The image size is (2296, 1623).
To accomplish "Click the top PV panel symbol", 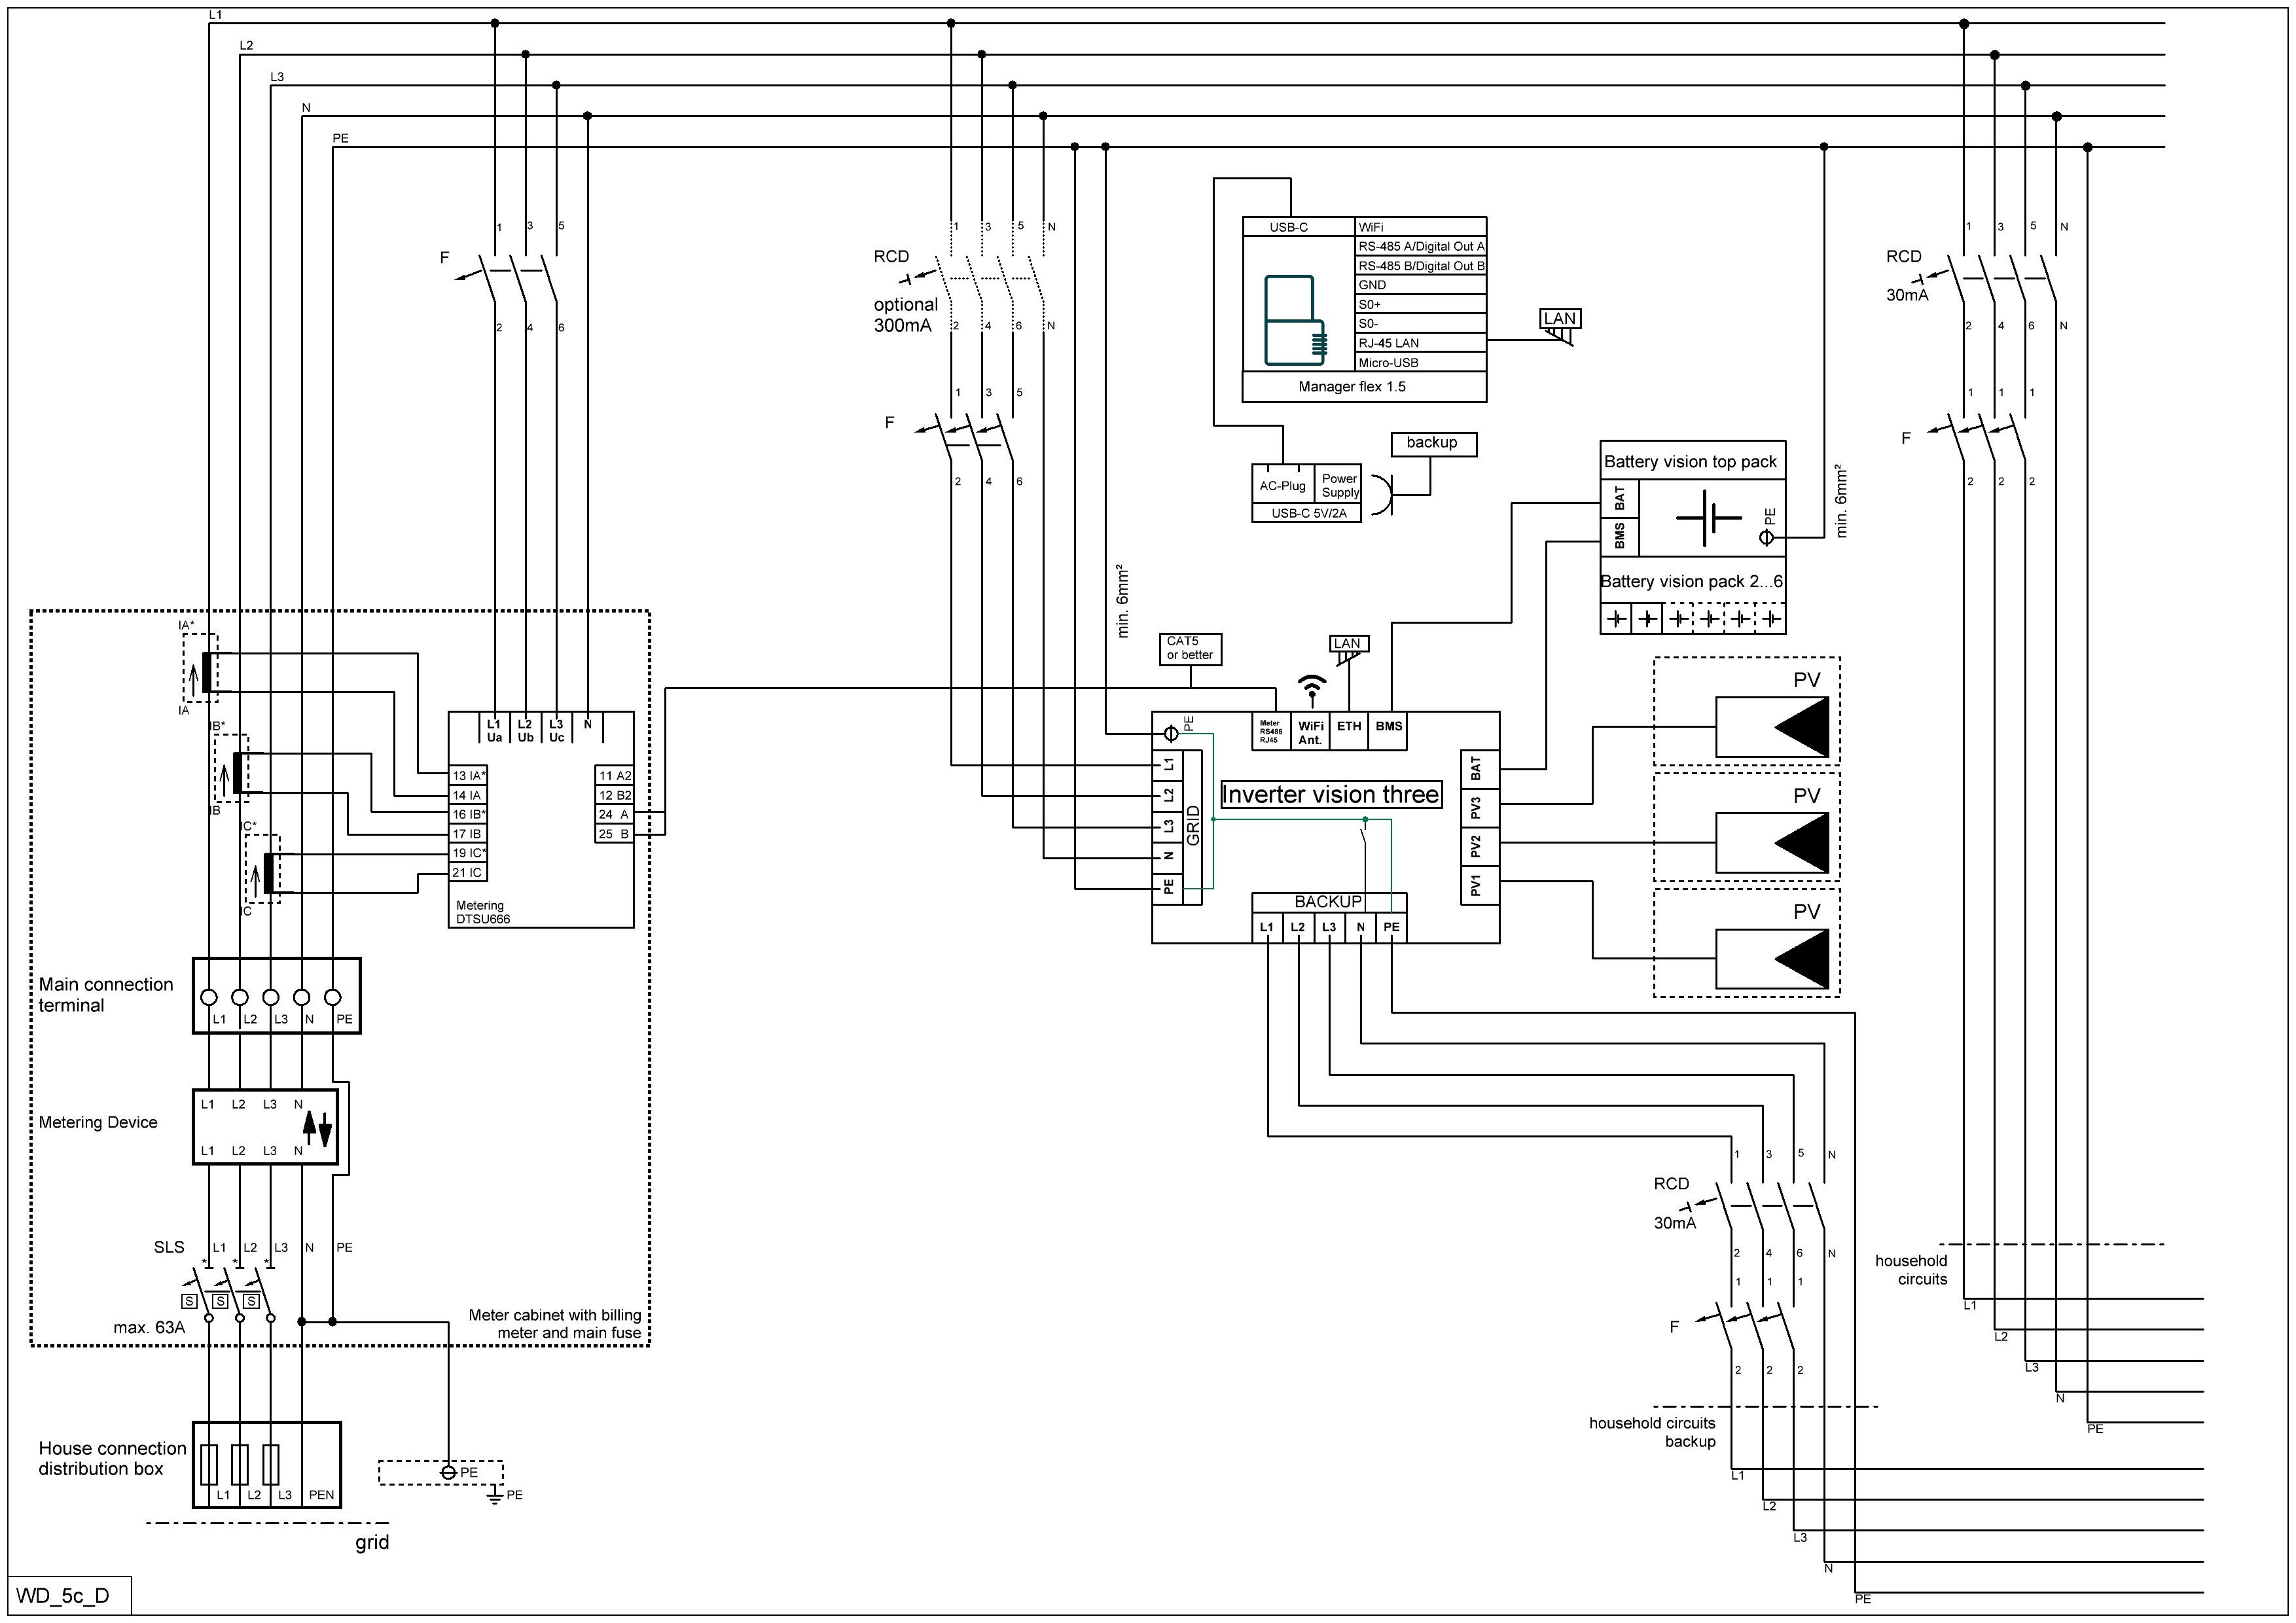I will [x=1772, y=727].
